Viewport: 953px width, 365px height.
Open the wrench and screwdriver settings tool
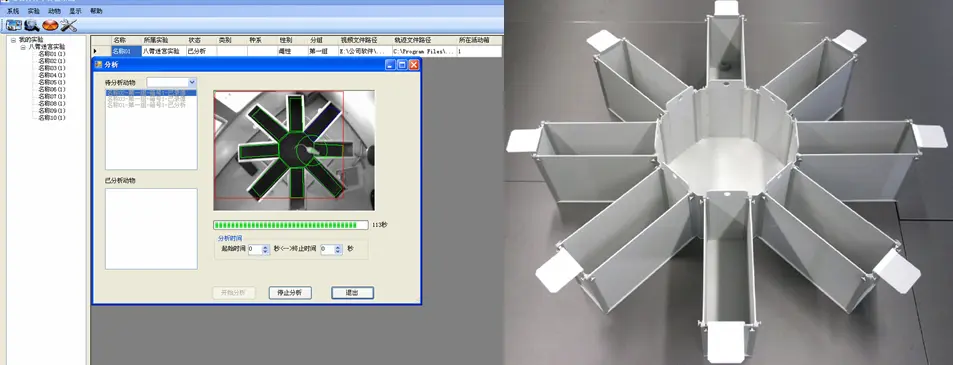coord(68,25)
